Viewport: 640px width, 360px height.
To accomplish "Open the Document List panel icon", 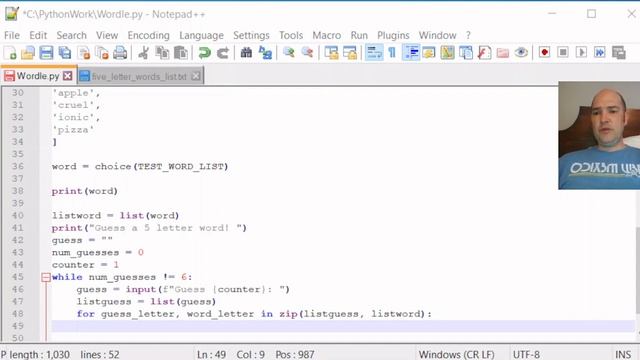I will click(466, 53).
